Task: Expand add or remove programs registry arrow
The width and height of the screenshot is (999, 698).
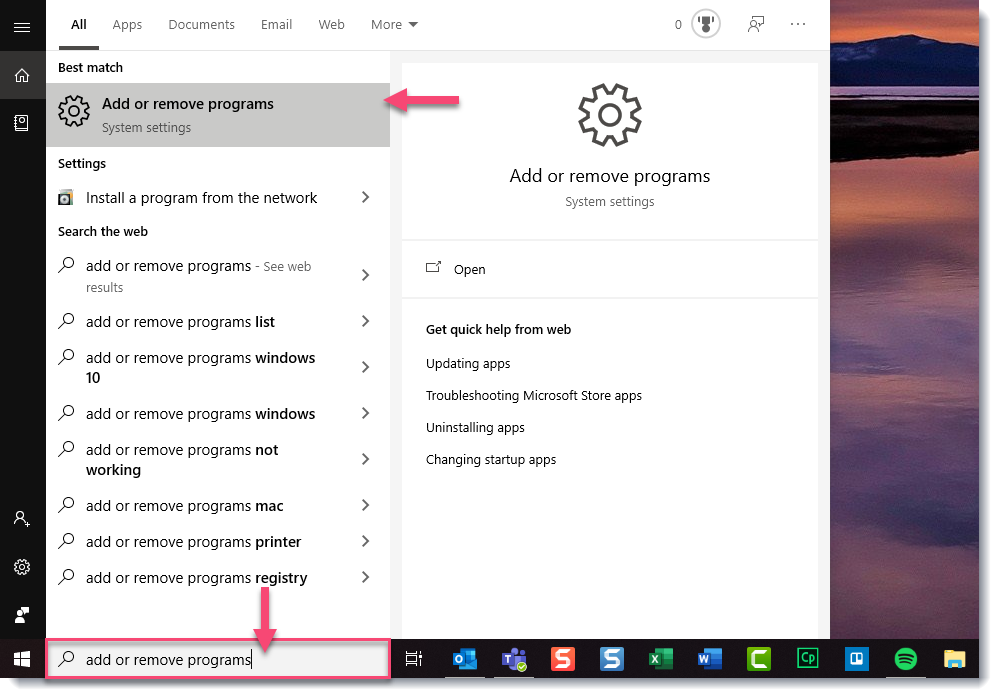Action: tap(366, 578)
